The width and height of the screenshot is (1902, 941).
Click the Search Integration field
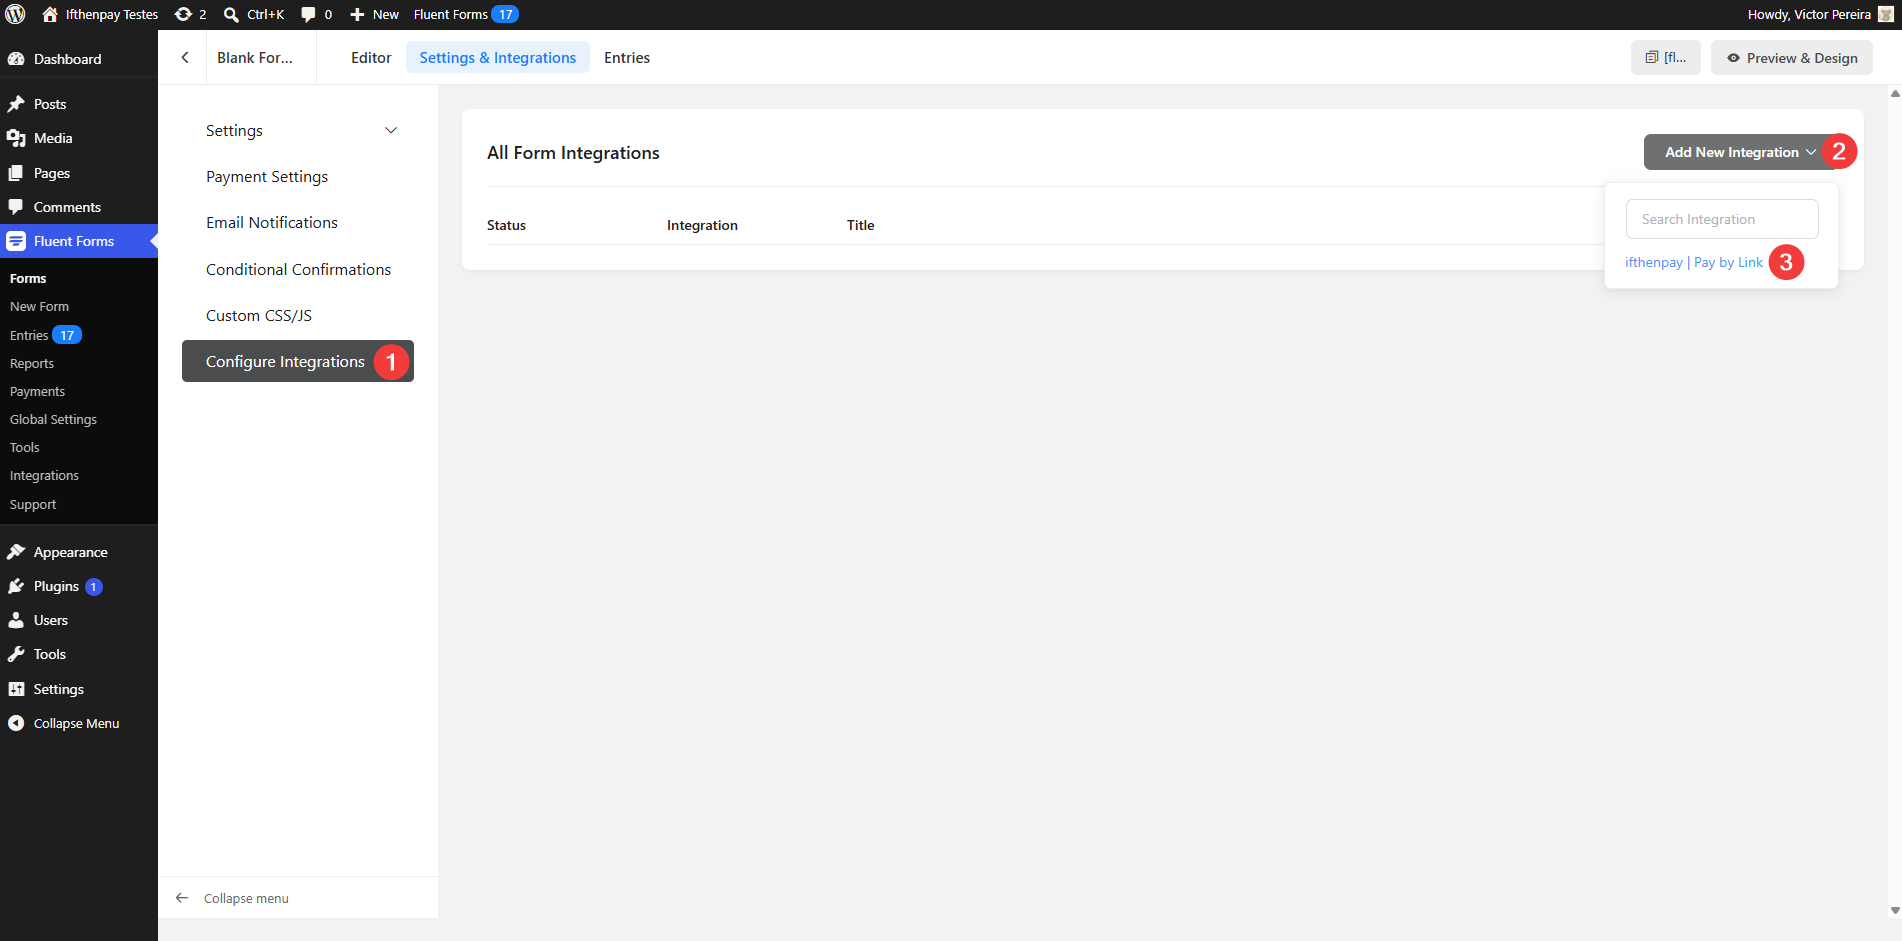point(1722,219)
